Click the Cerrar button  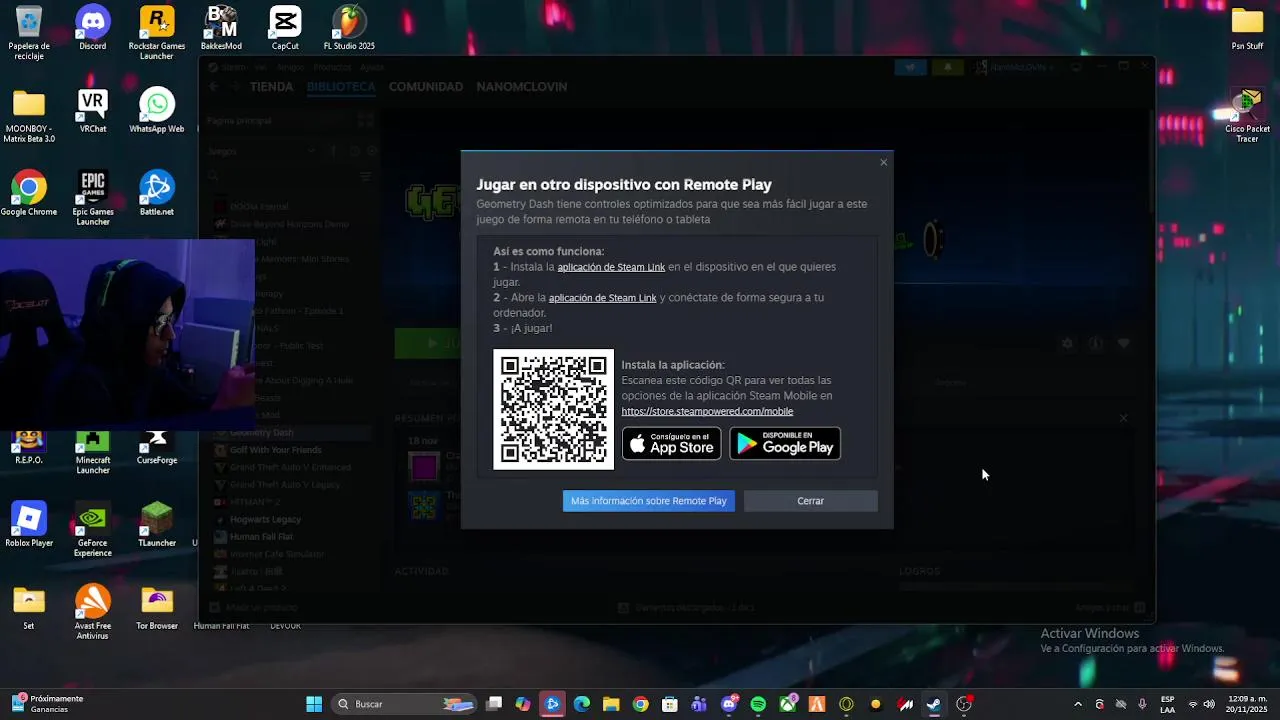click(x=811, y=501)
